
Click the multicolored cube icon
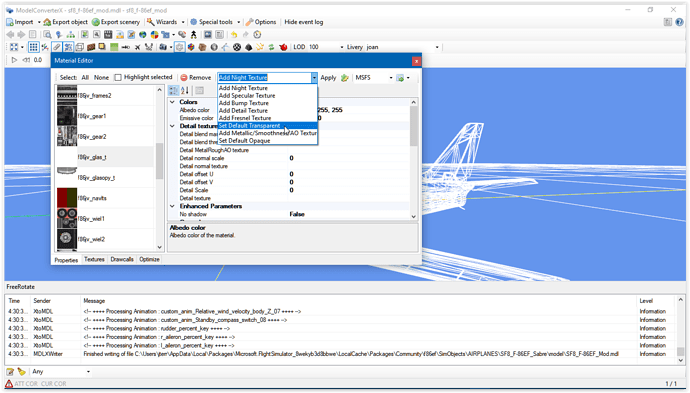[x=191, y=47]
